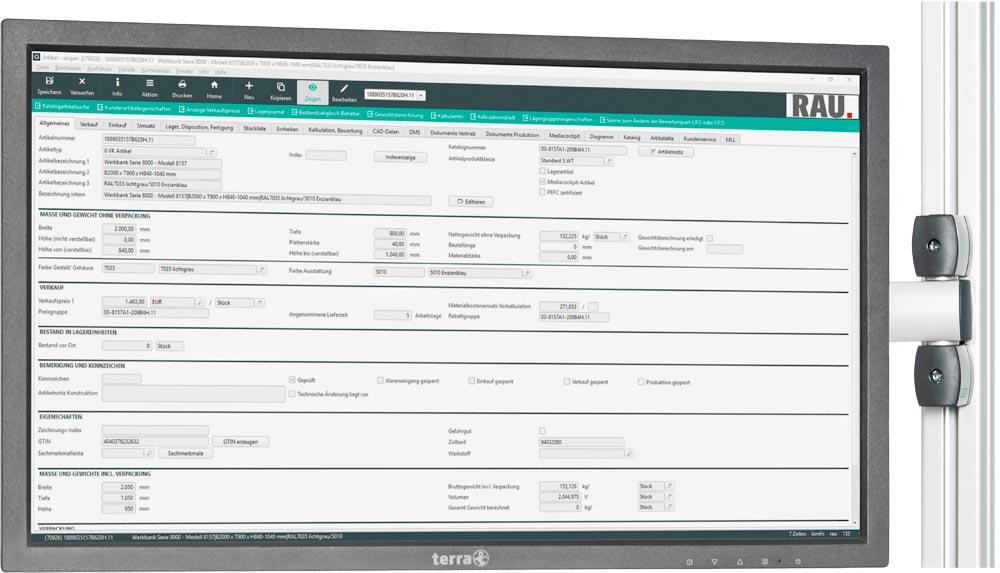The height and width of the screenshot is (573, 1000).
Task: Open the Stückliste tab
Action: 255,129
